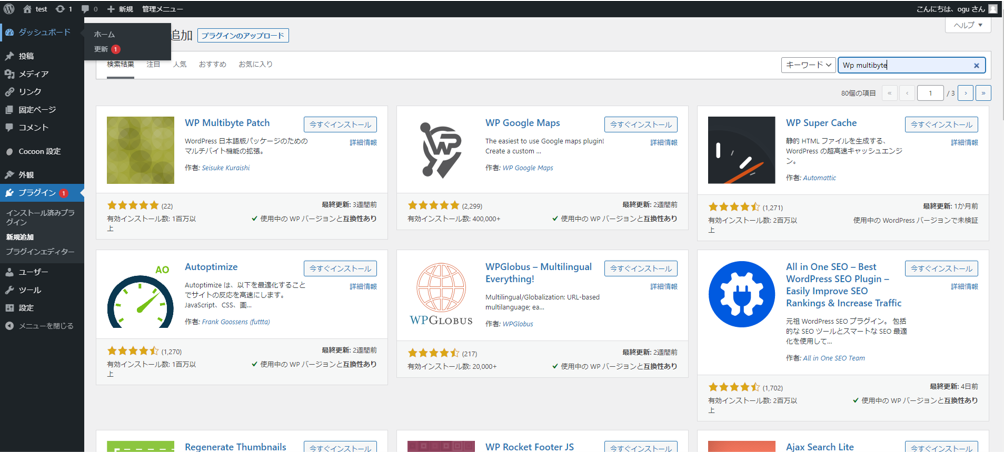
Task: Open the Regenerate Thumbnails title link
Action: (235, 447)
